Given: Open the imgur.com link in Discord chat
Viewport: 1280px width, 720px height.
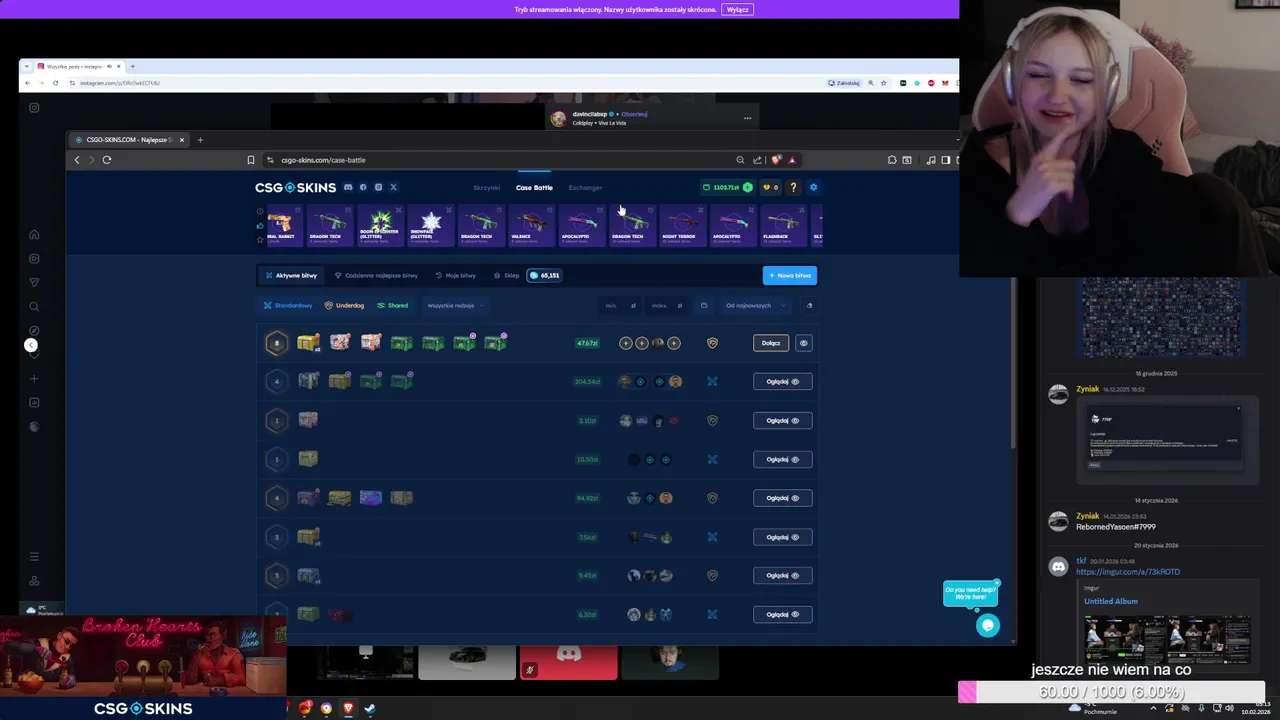Looking at the screenshot, I should click(x=1128, y=572).
